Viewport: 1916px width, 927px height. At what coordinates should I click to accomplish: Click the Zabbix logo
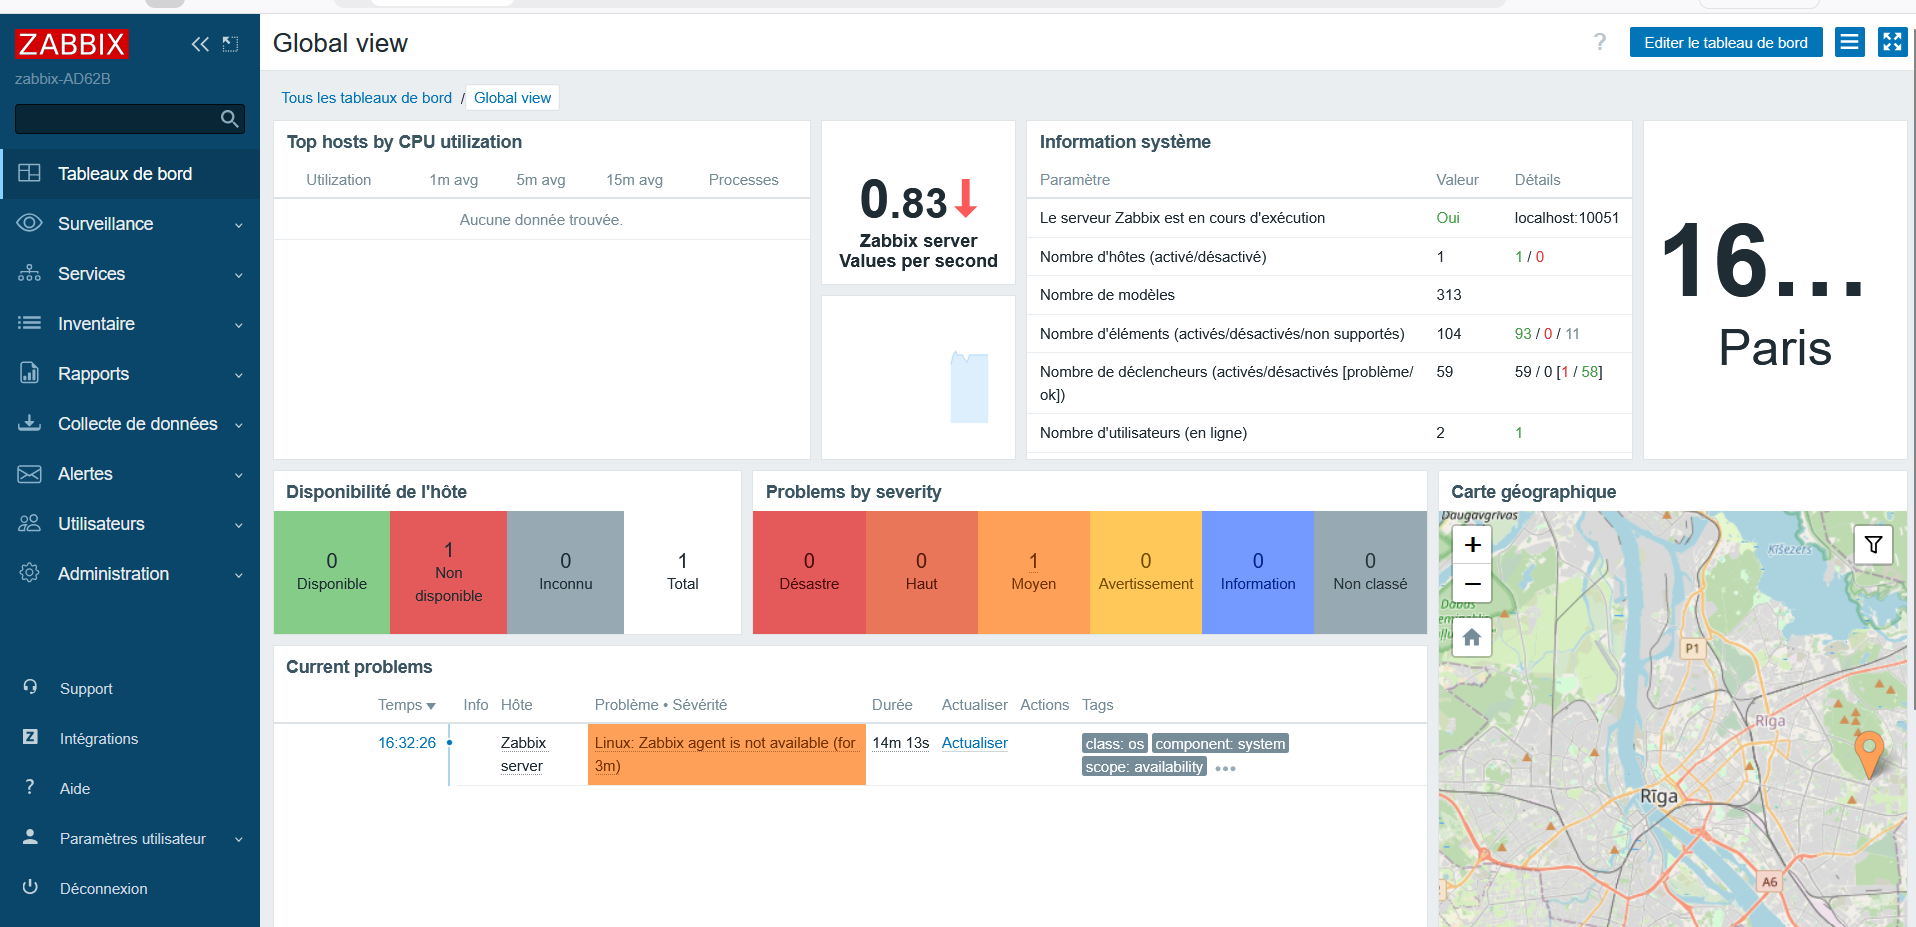(70, 44)
